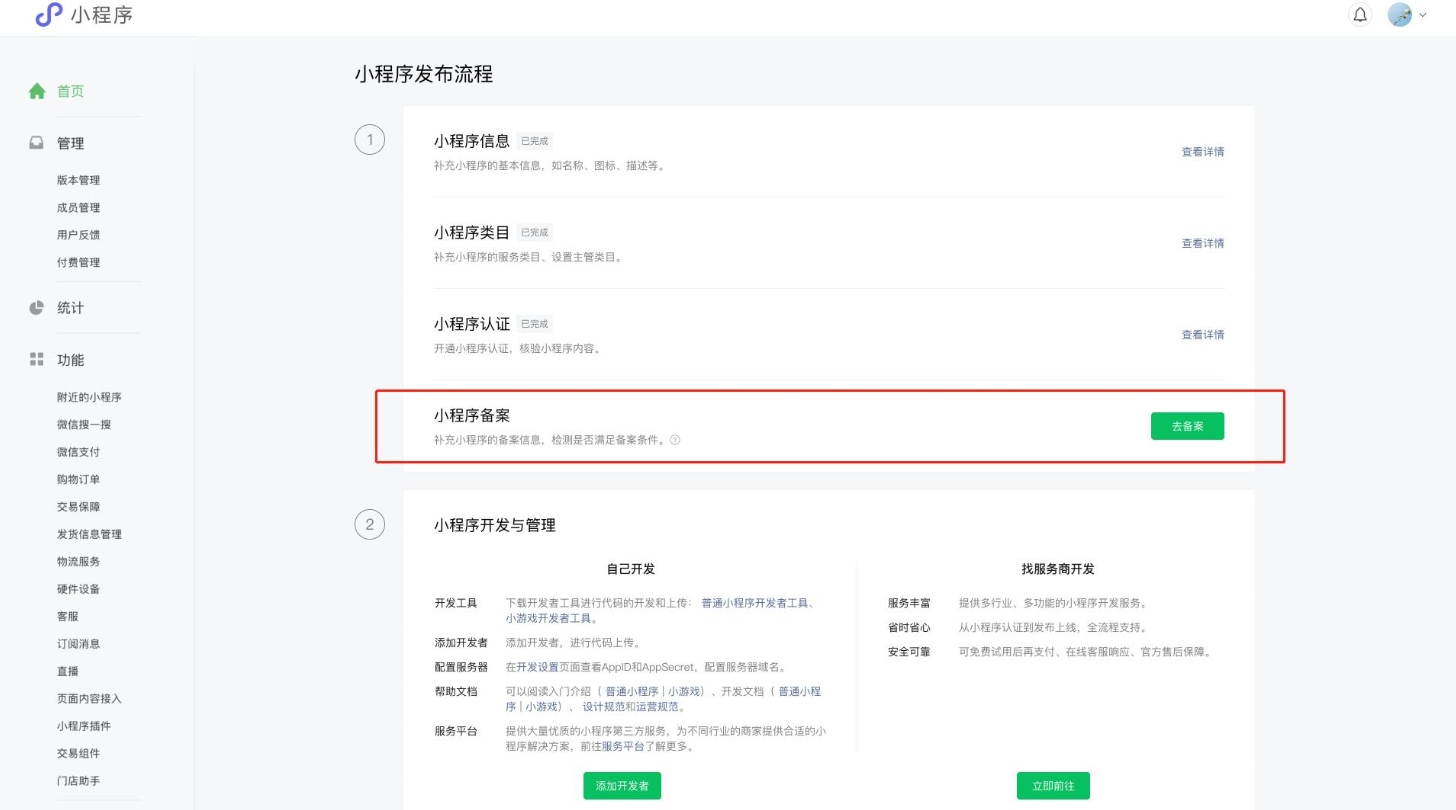Select 微信搜一搜 in the sidebar
This screenshot has width=1456, height=810.
(x=84, y=425)
